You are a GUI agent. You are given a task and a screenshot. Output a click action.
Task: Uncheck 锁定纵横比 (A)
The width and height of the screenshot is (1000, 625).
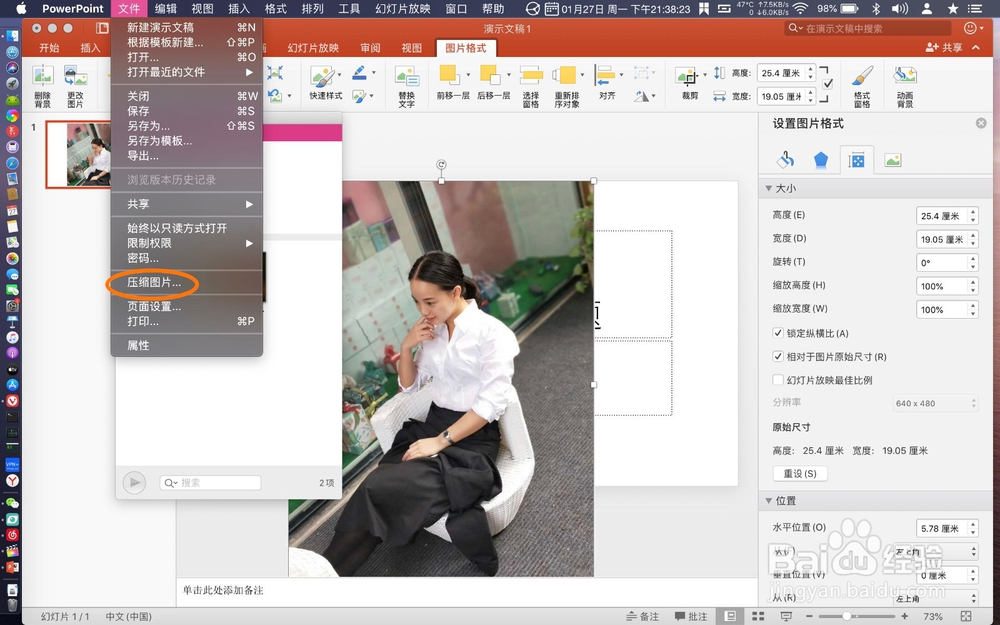click(778, 332)
